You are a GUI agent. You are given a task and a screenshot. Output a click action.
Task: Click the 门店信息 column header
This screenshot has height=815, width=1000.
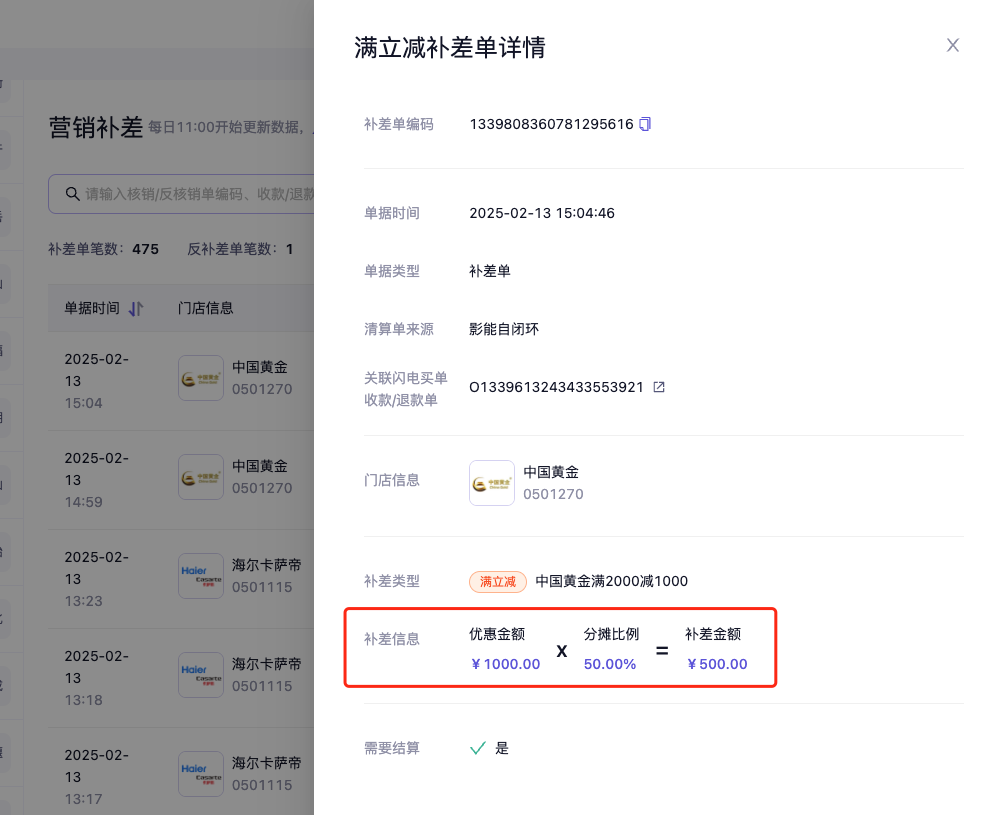pos(205,308)
